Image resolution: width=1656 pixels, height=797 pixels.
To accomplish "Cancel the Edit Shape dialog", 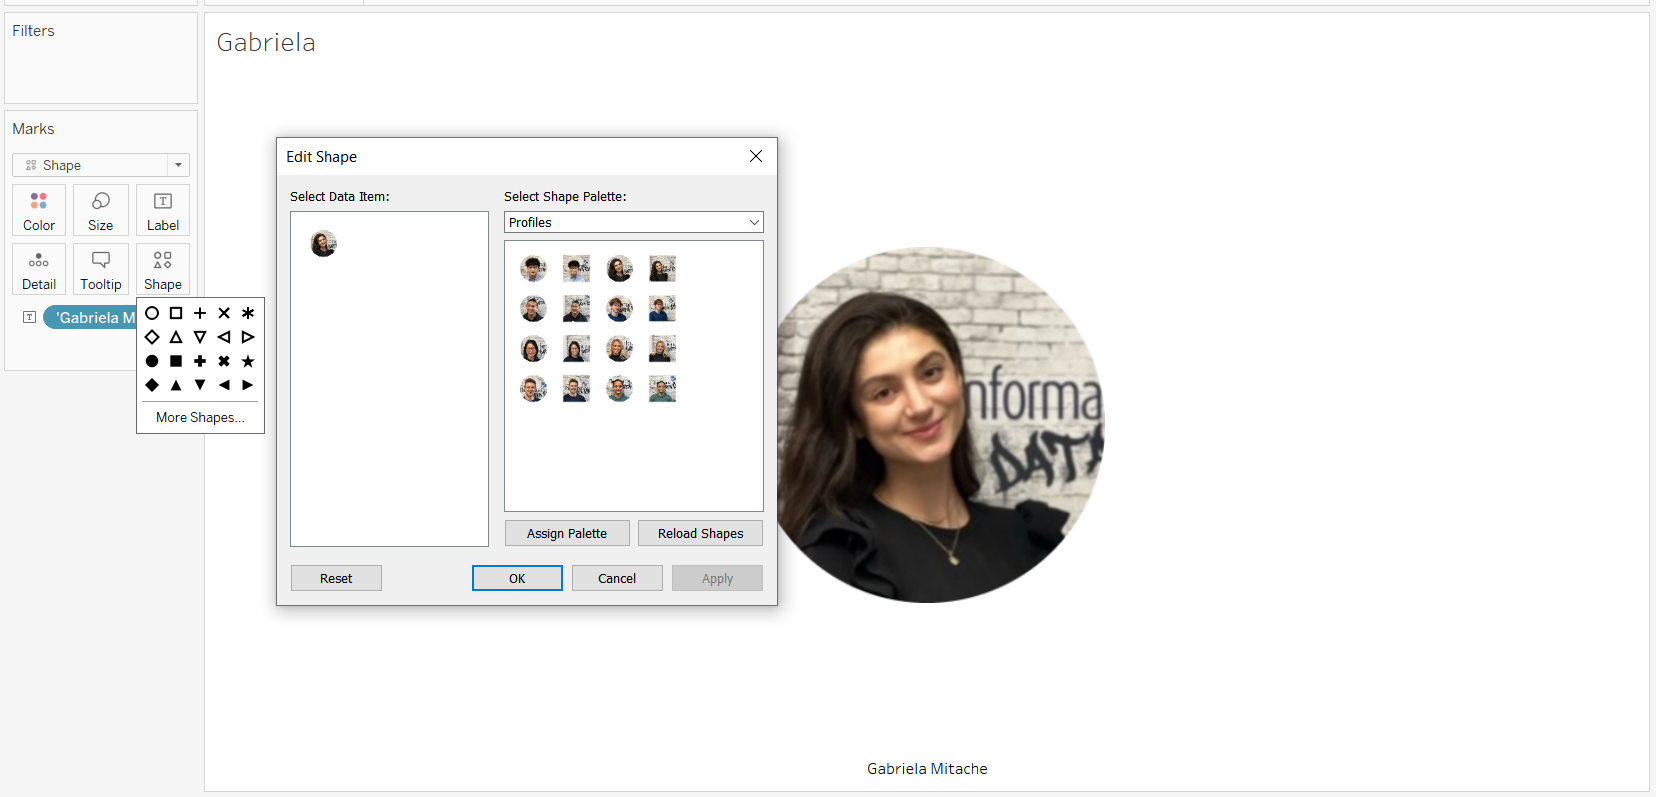I will [x=617, y=578].
